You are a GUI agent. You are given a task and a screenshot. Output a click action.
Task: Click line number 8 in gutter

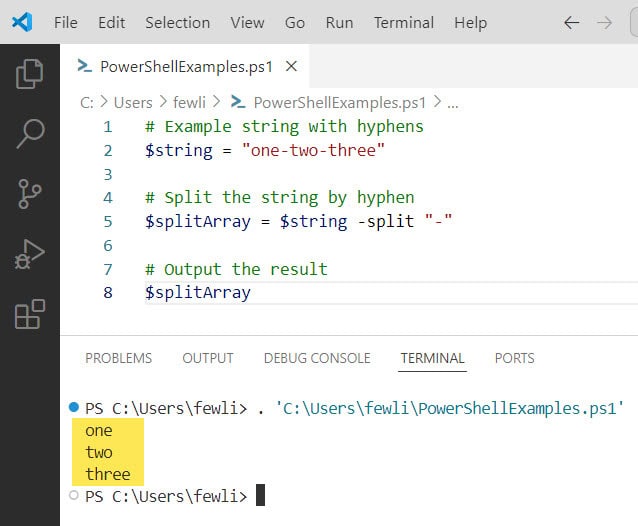coord(107,292)
